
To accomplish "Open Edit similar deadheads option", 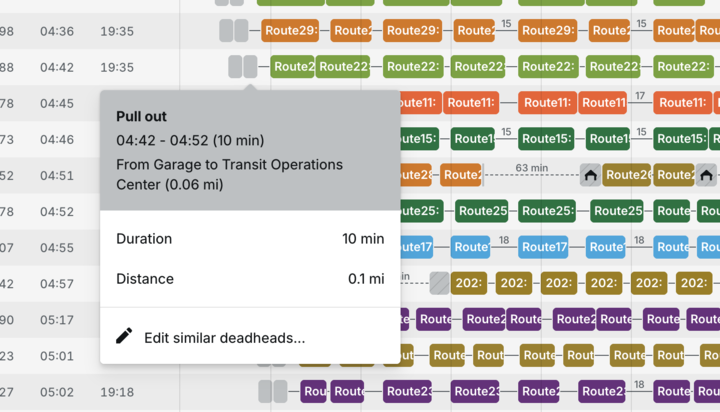I will [x=224, y=338].
